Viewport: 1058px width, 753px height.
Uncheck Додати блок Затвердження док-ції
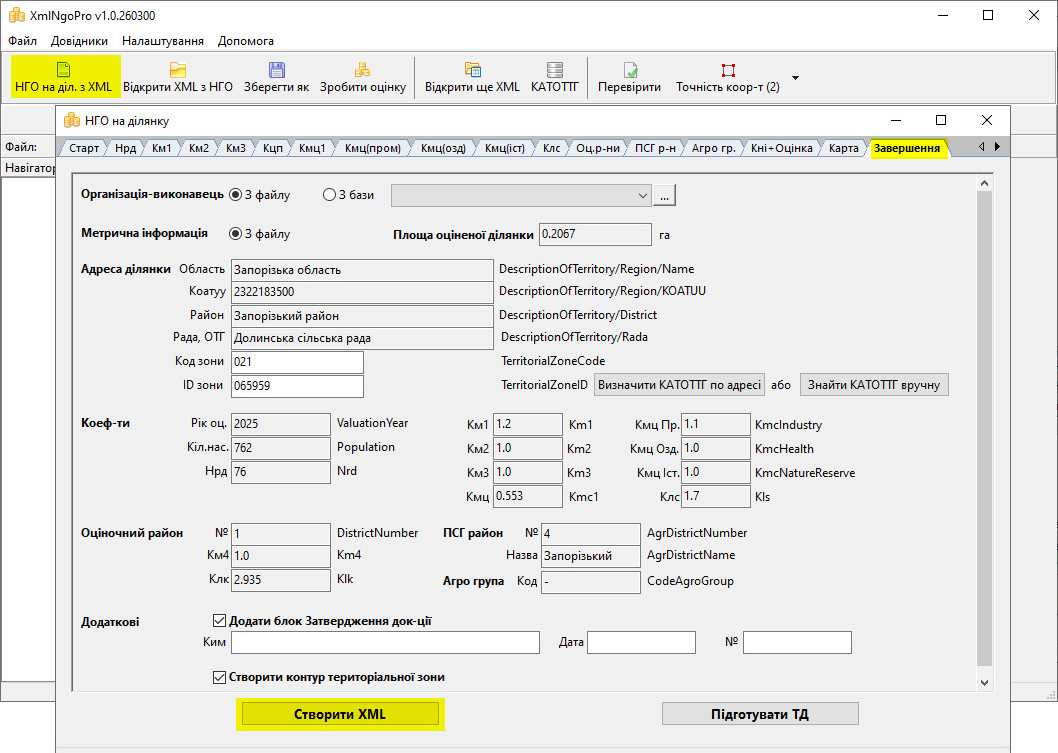[220, 621]
